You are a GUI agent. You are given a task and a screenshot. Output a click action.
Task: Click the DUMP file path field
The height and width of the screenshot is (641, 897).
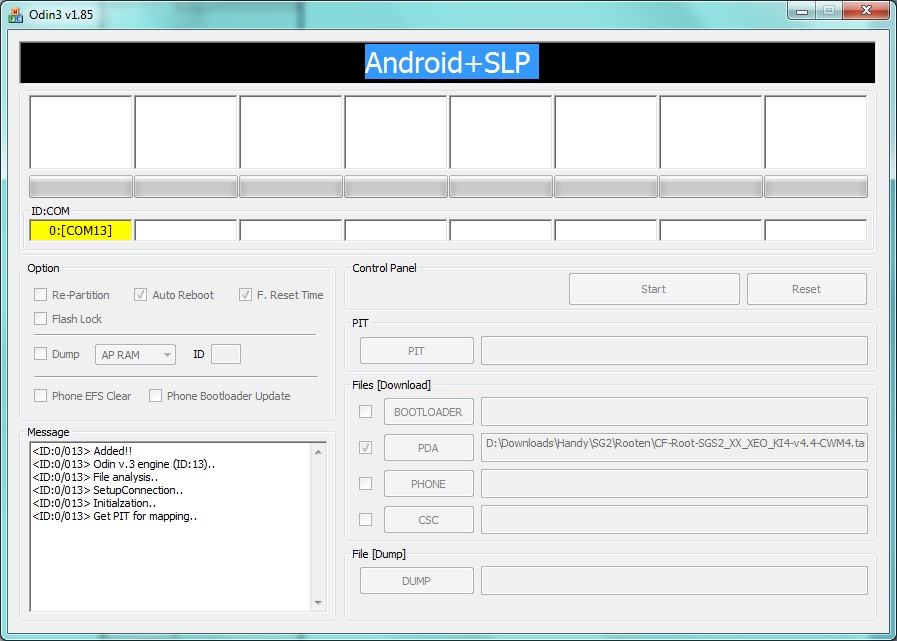click(674, 581)
